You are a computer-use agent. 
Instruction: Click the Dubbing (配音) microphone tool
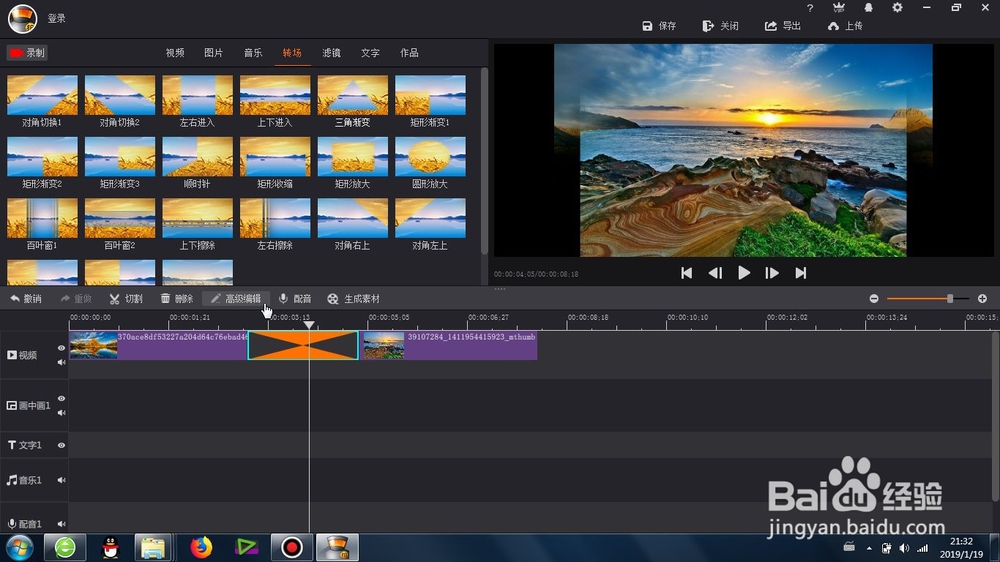[295, 299]
